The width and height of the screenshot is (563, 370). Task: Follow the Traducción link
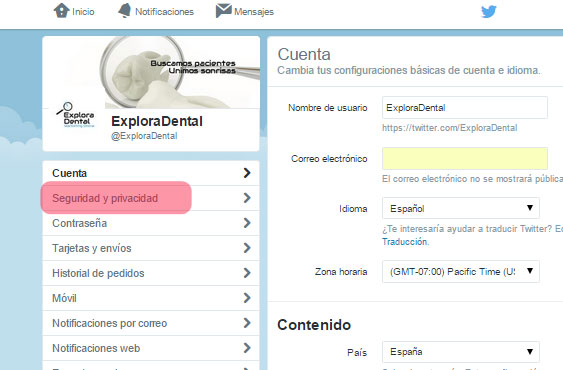[405, 242]
